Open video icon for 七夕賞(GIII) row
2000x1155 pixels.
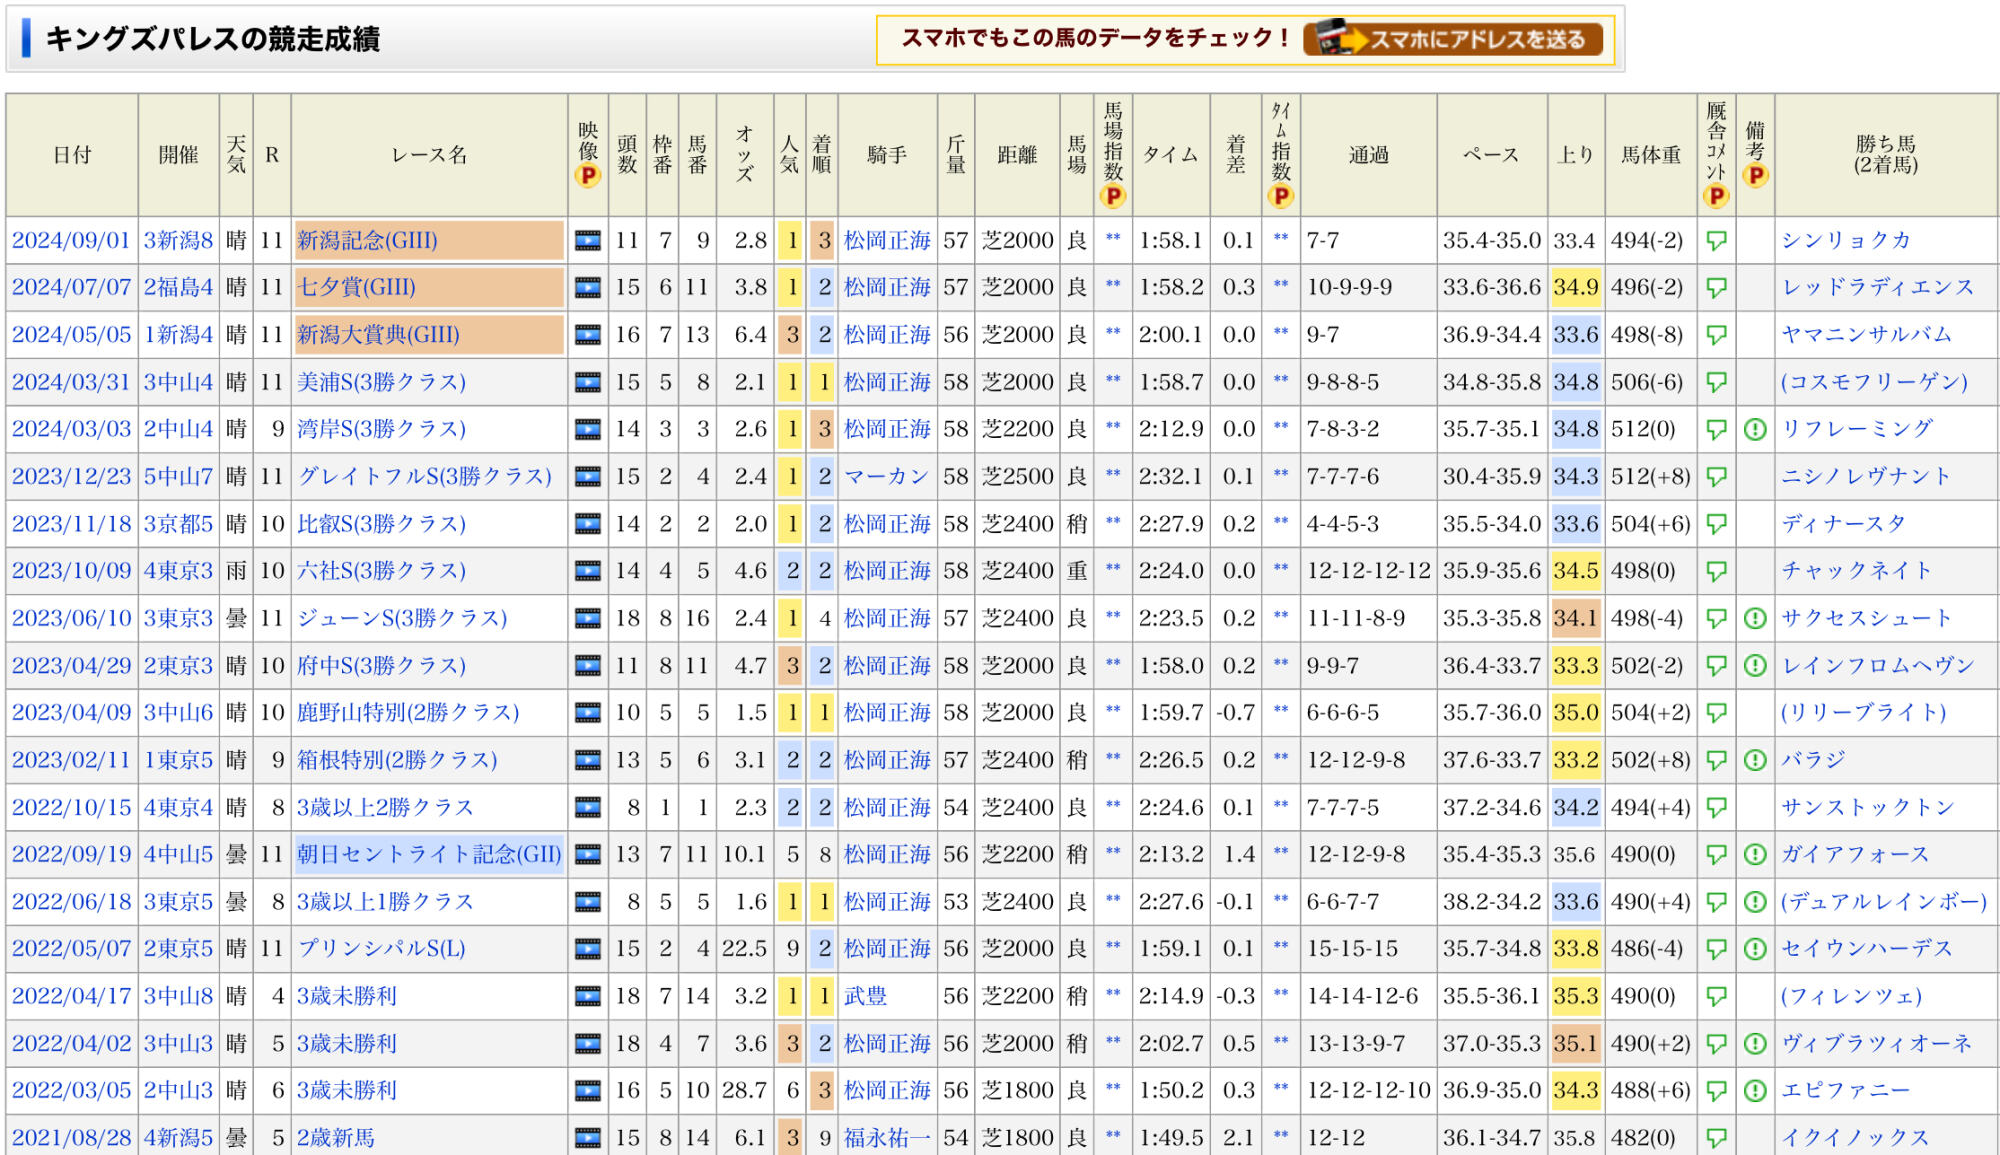588,288
